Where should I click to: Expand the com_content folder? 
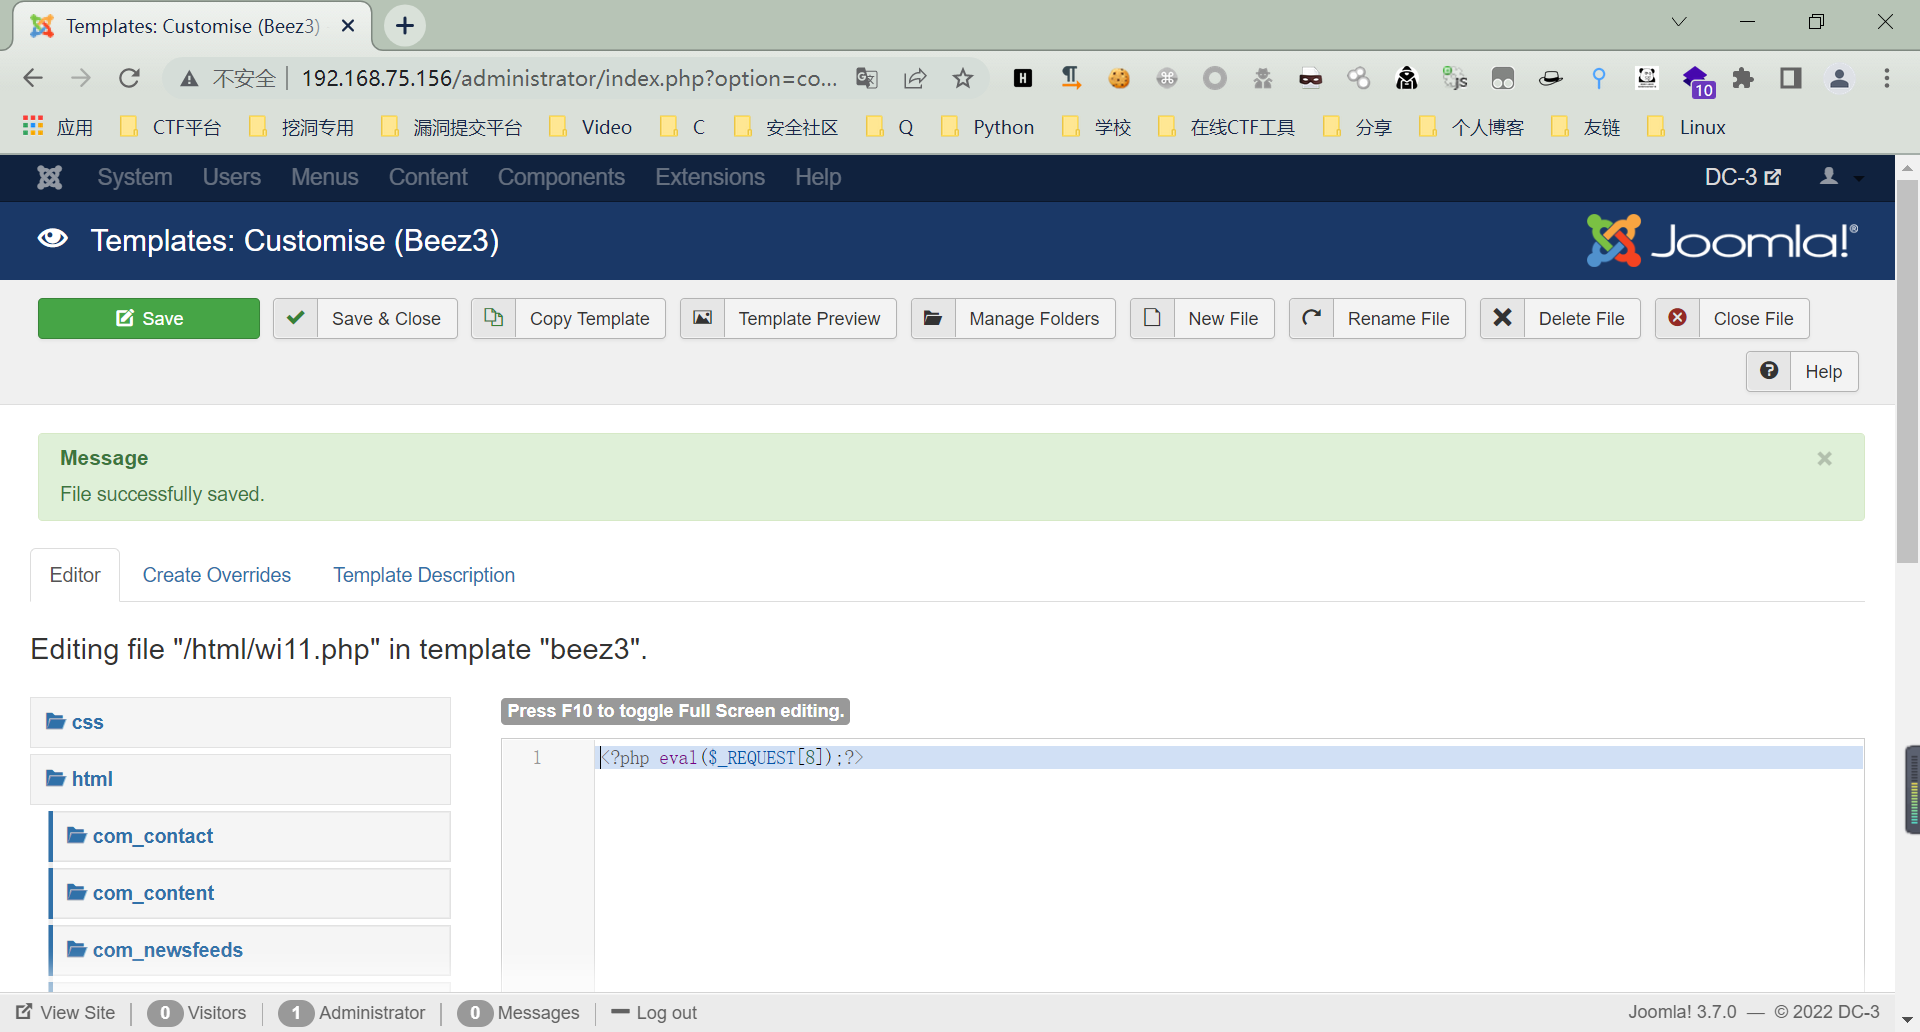coord(250,893)
